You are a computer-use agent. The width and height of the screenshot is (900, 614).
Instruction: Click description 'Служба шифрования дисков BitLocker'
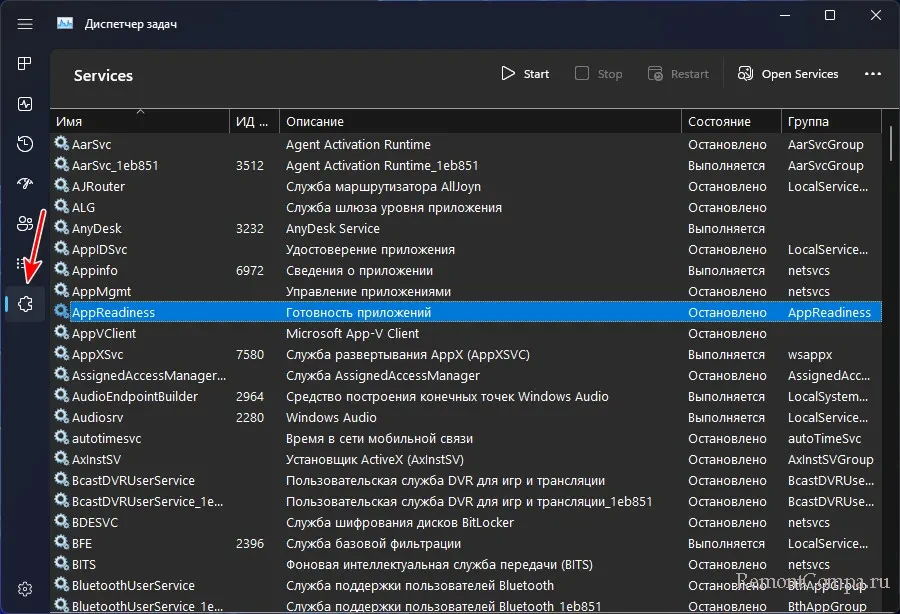tap(399, 523)
